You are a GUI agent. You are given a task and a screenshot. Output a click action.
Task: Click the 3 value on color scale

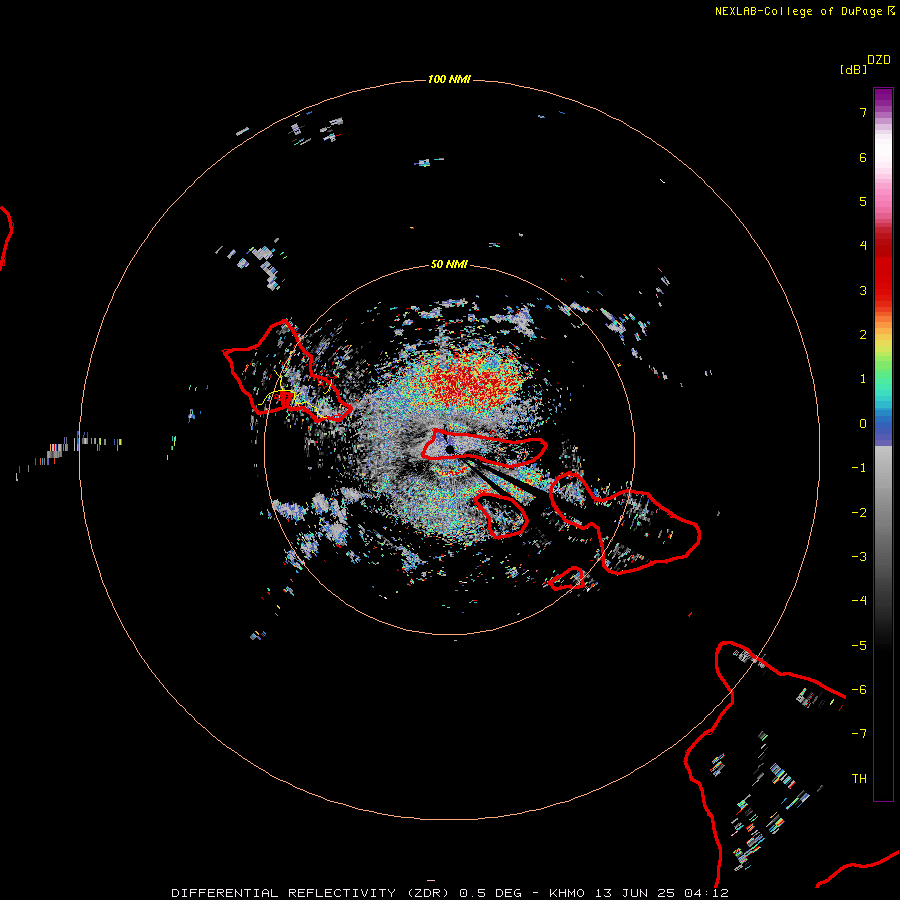click(x=863, y=290)
